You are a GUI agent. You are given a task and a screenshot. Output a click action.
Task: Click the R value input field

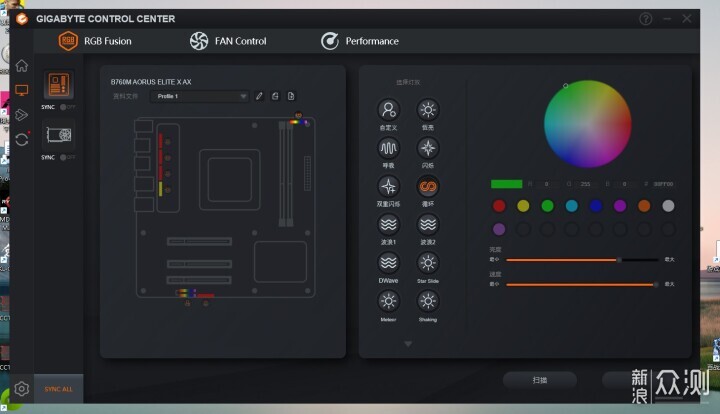[547, 184]
